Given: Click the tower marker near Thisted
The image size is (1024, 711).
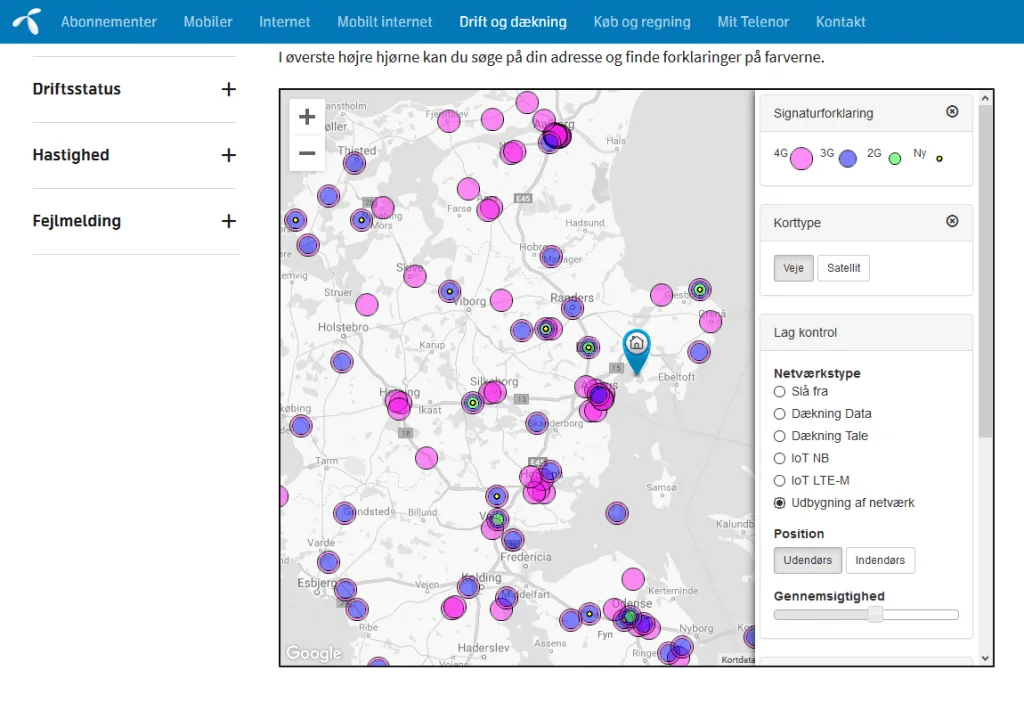Looking at the screenshot, I should point(354,163).
